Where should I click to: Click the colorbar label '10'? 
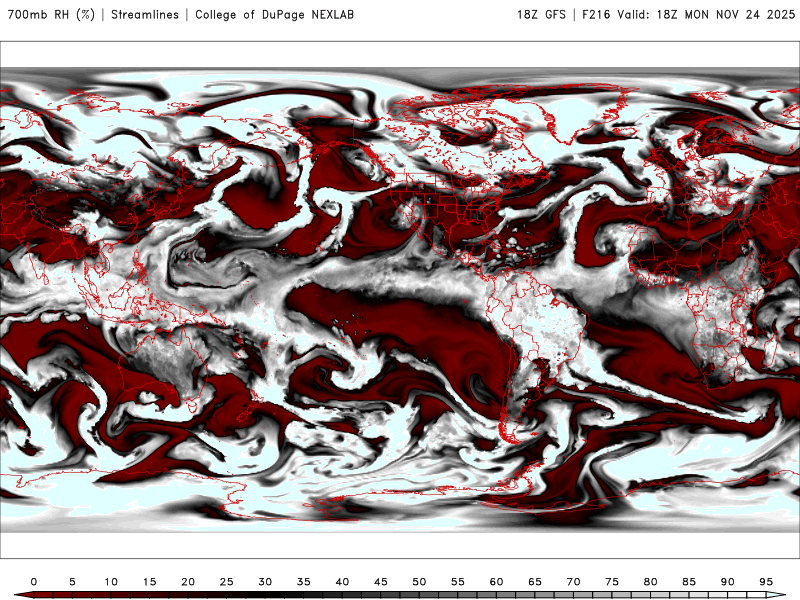point(111,582)
